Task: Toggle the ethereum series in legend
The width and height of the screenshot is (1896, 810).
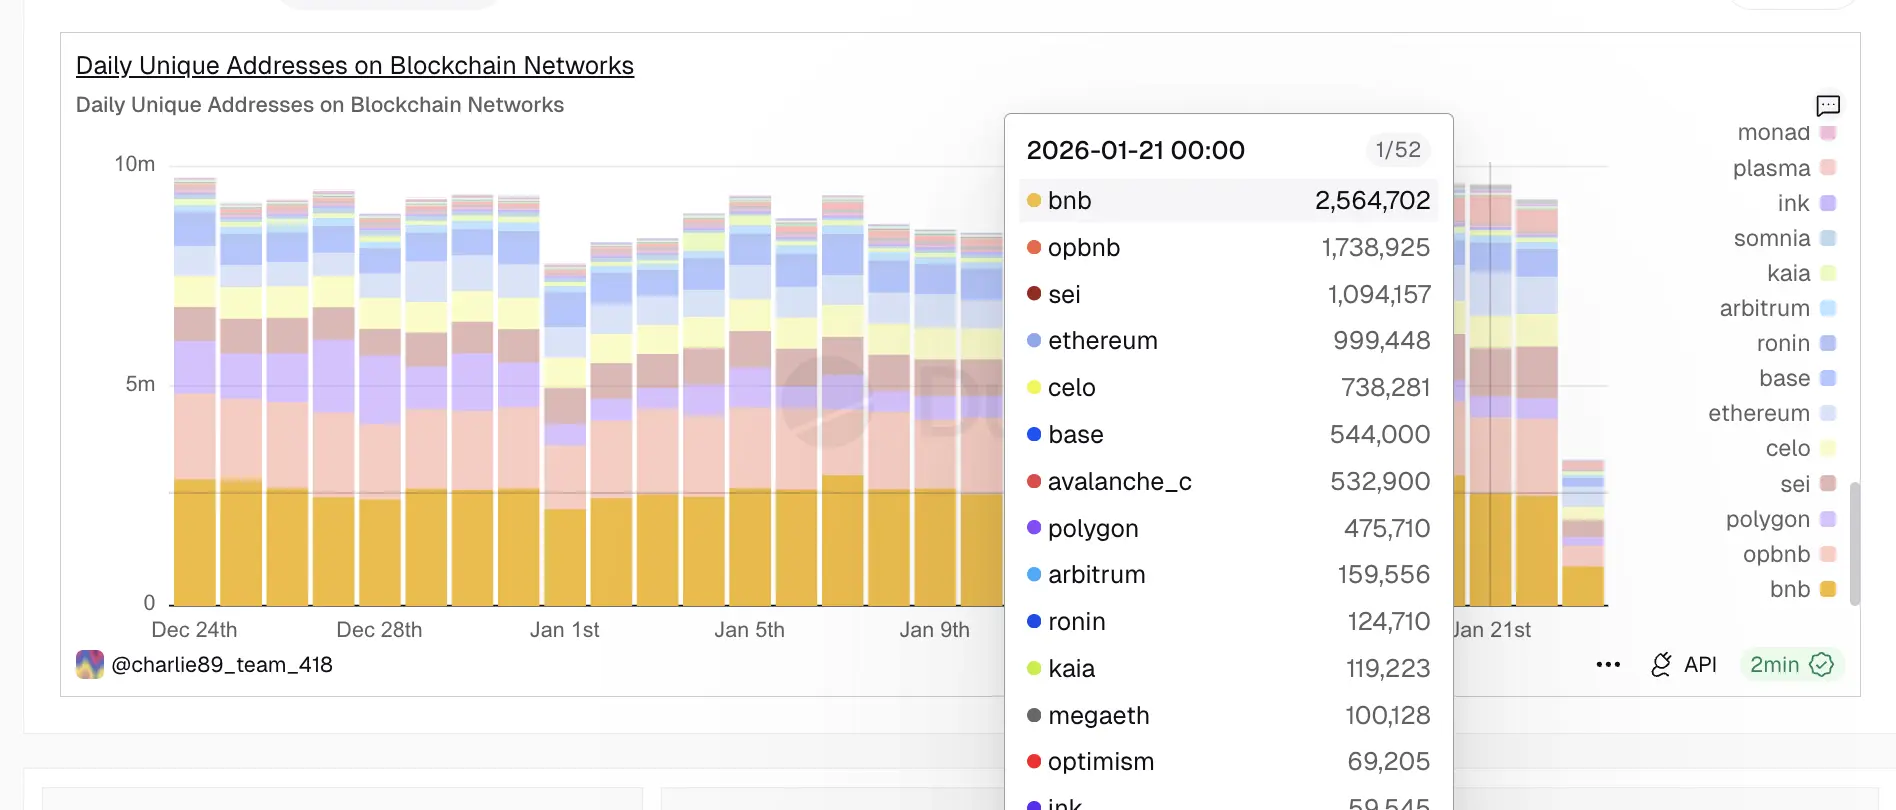Action: click(x=1772, y=413)
